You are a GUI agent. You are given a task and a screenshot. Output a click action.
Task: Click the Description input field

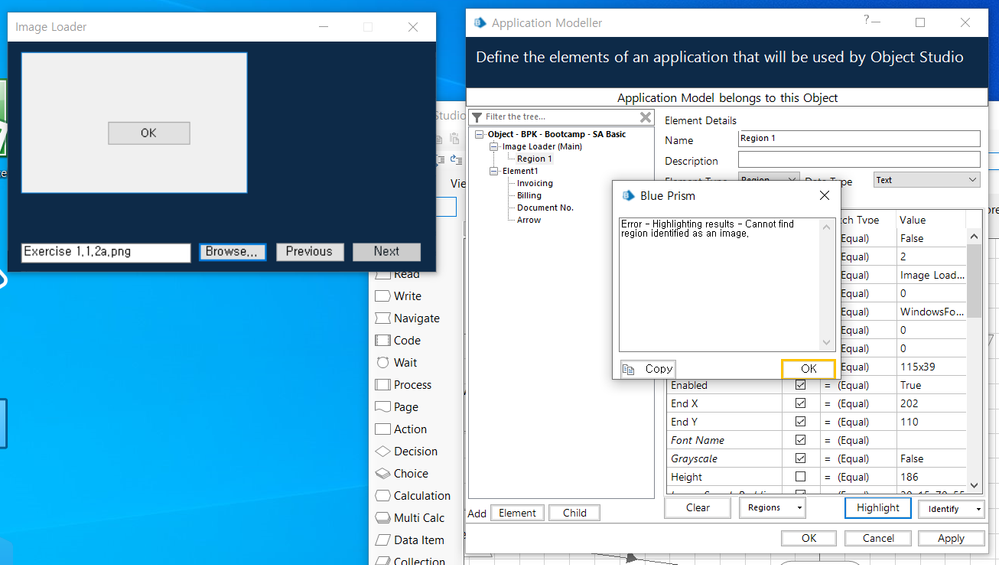pos(859,159)
